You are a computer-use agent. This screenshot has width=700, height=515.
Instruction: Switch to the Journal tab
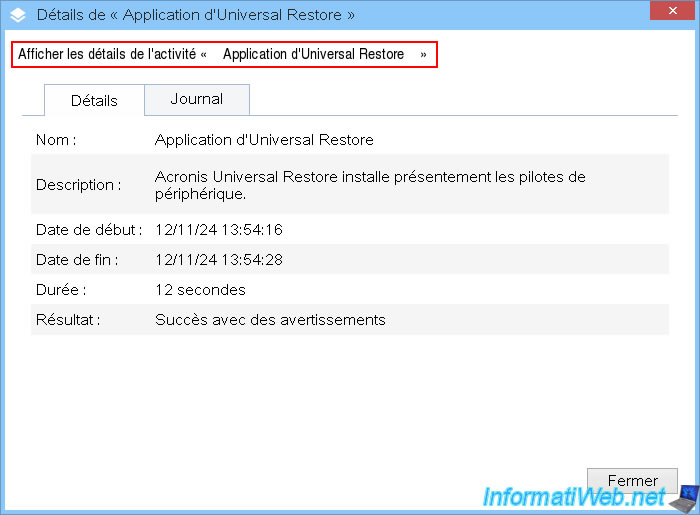(197, 99)
